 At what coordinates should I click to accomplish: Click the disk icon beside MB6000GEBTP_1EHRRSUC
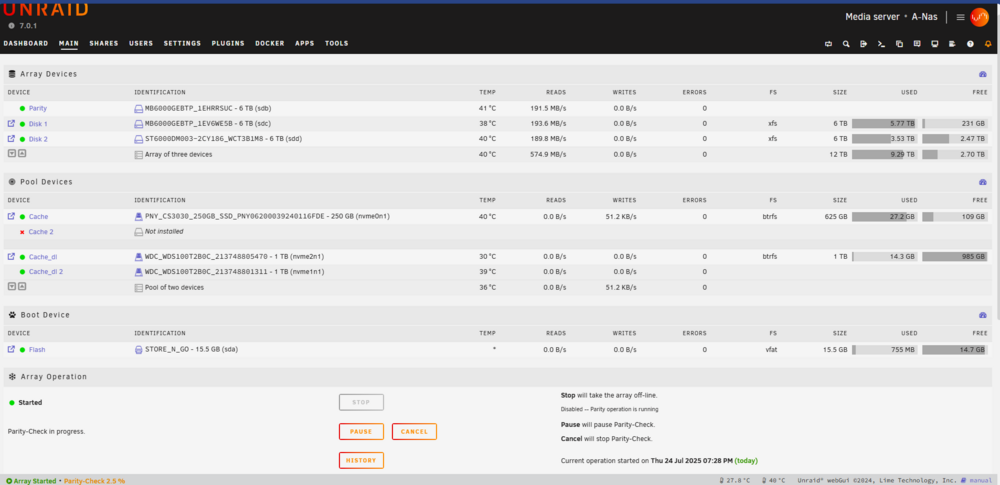tap(138, 108)
